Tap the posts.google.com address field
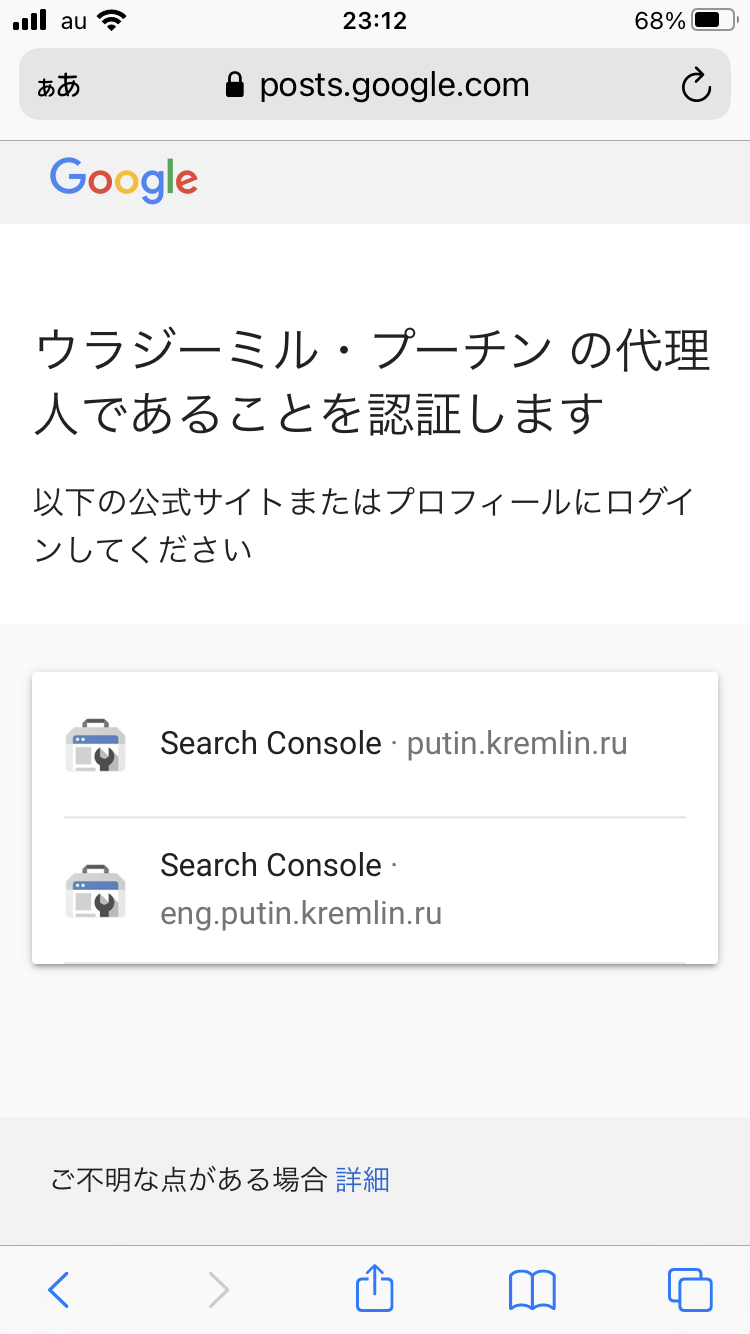This screenshot has width=750, height=1334. pyautogui.click(x=394, y=86)
